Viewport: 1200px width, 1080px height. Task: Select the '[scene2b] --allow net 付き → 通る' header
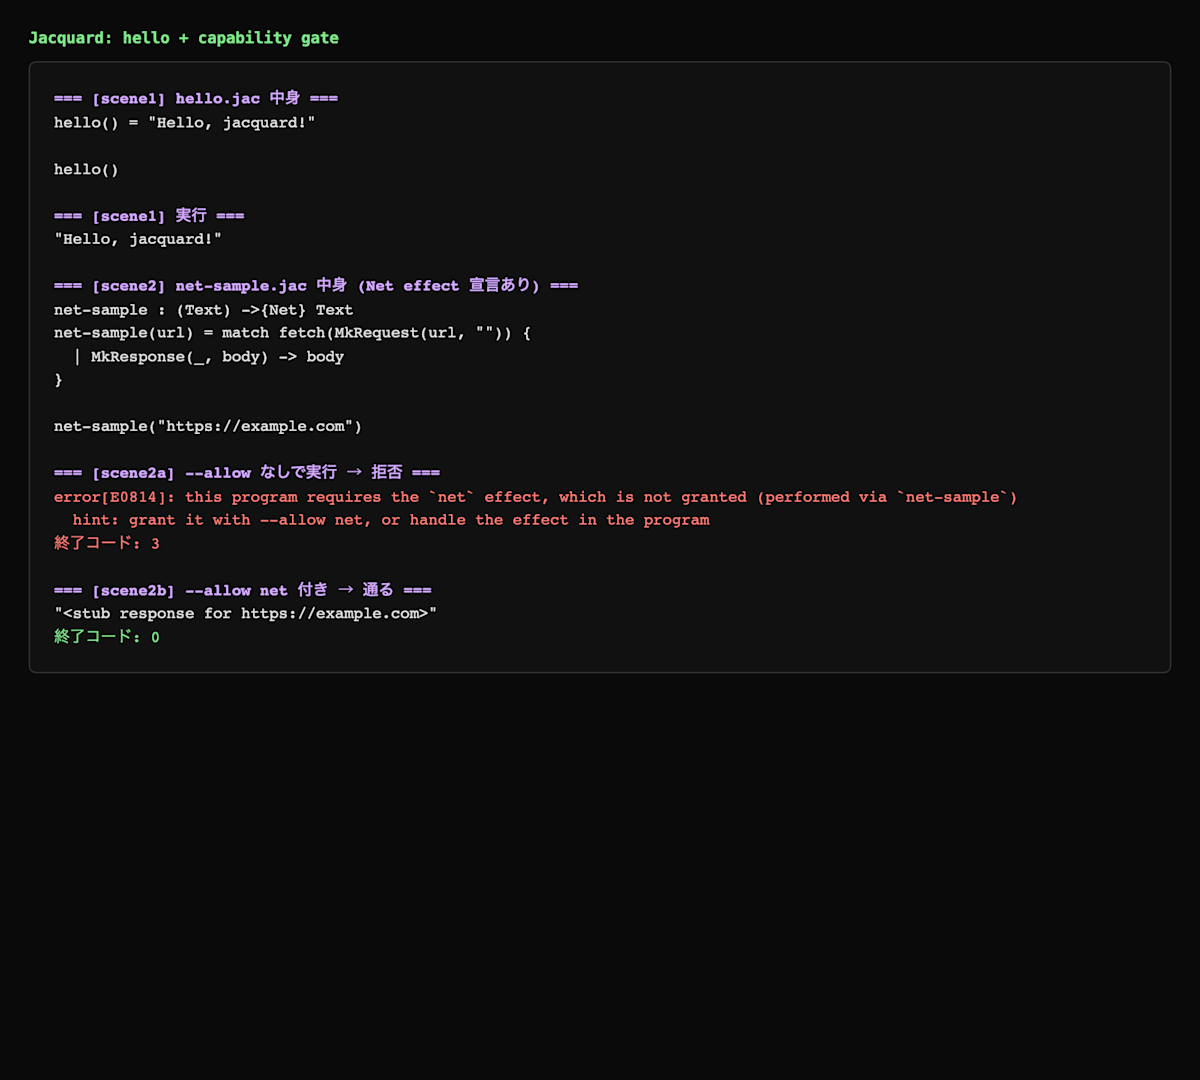pyautogui.click(x=243, y=590)
